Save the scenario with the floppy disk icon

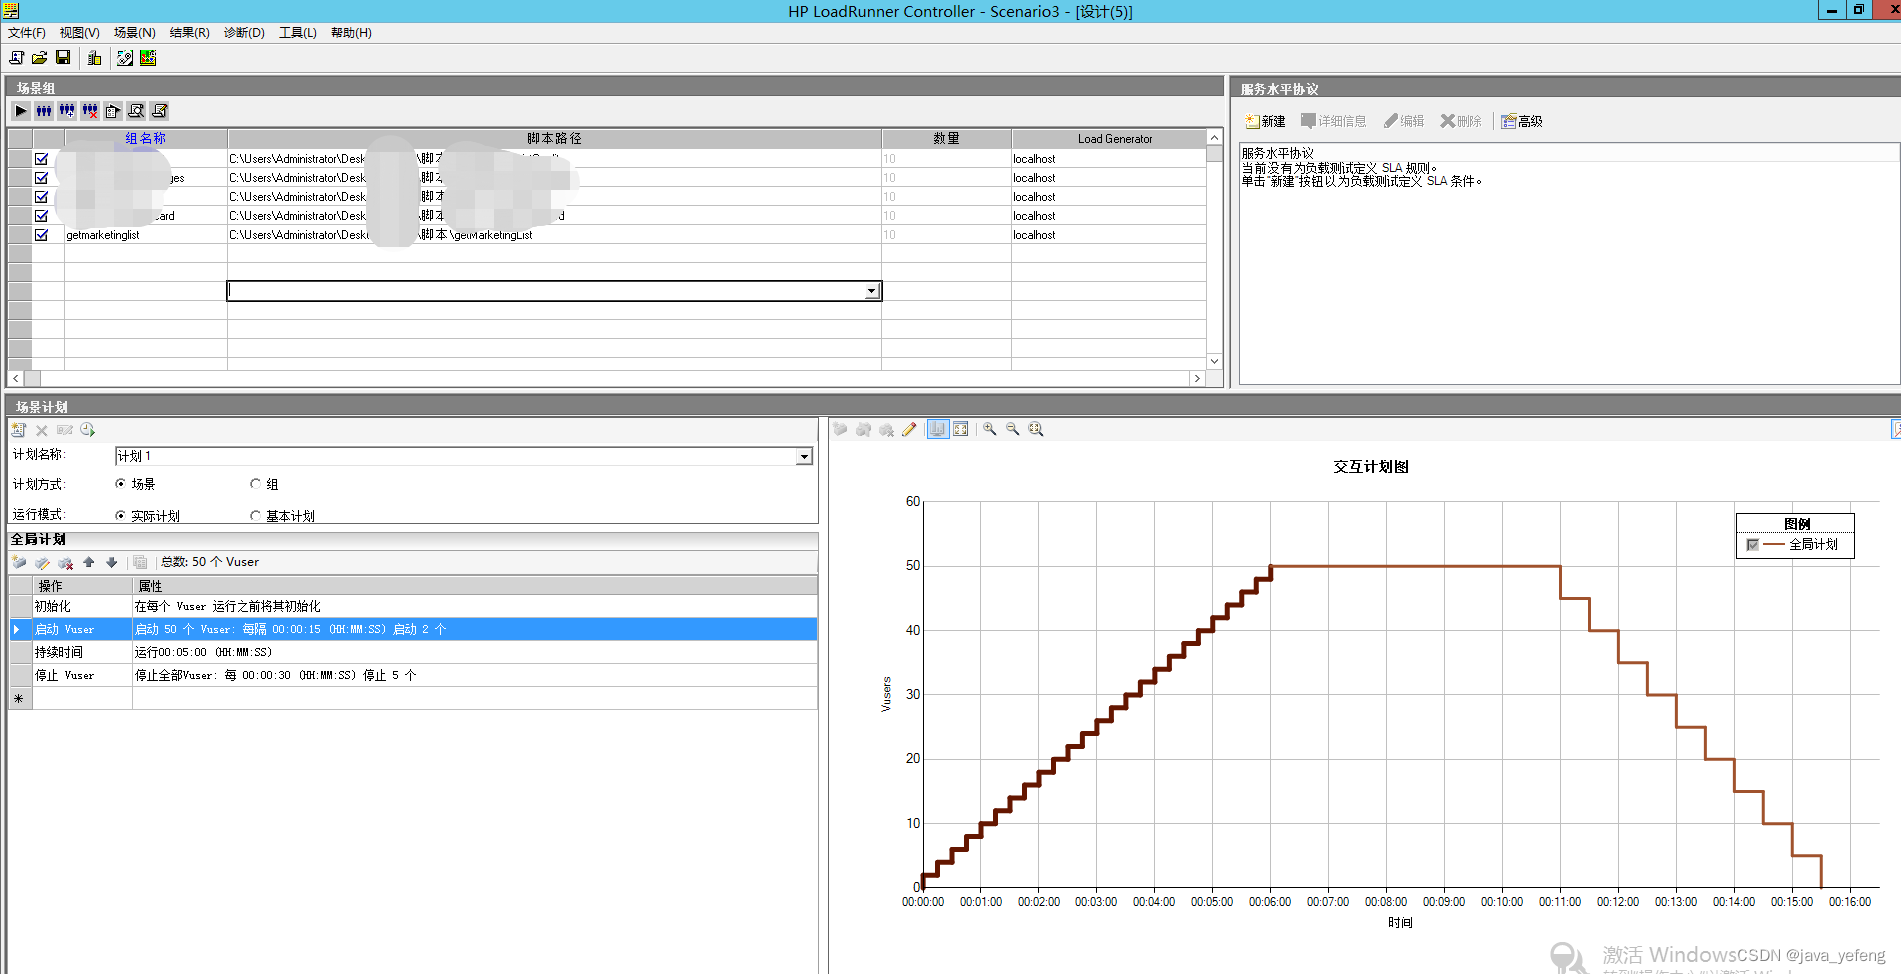pos(63,58)
